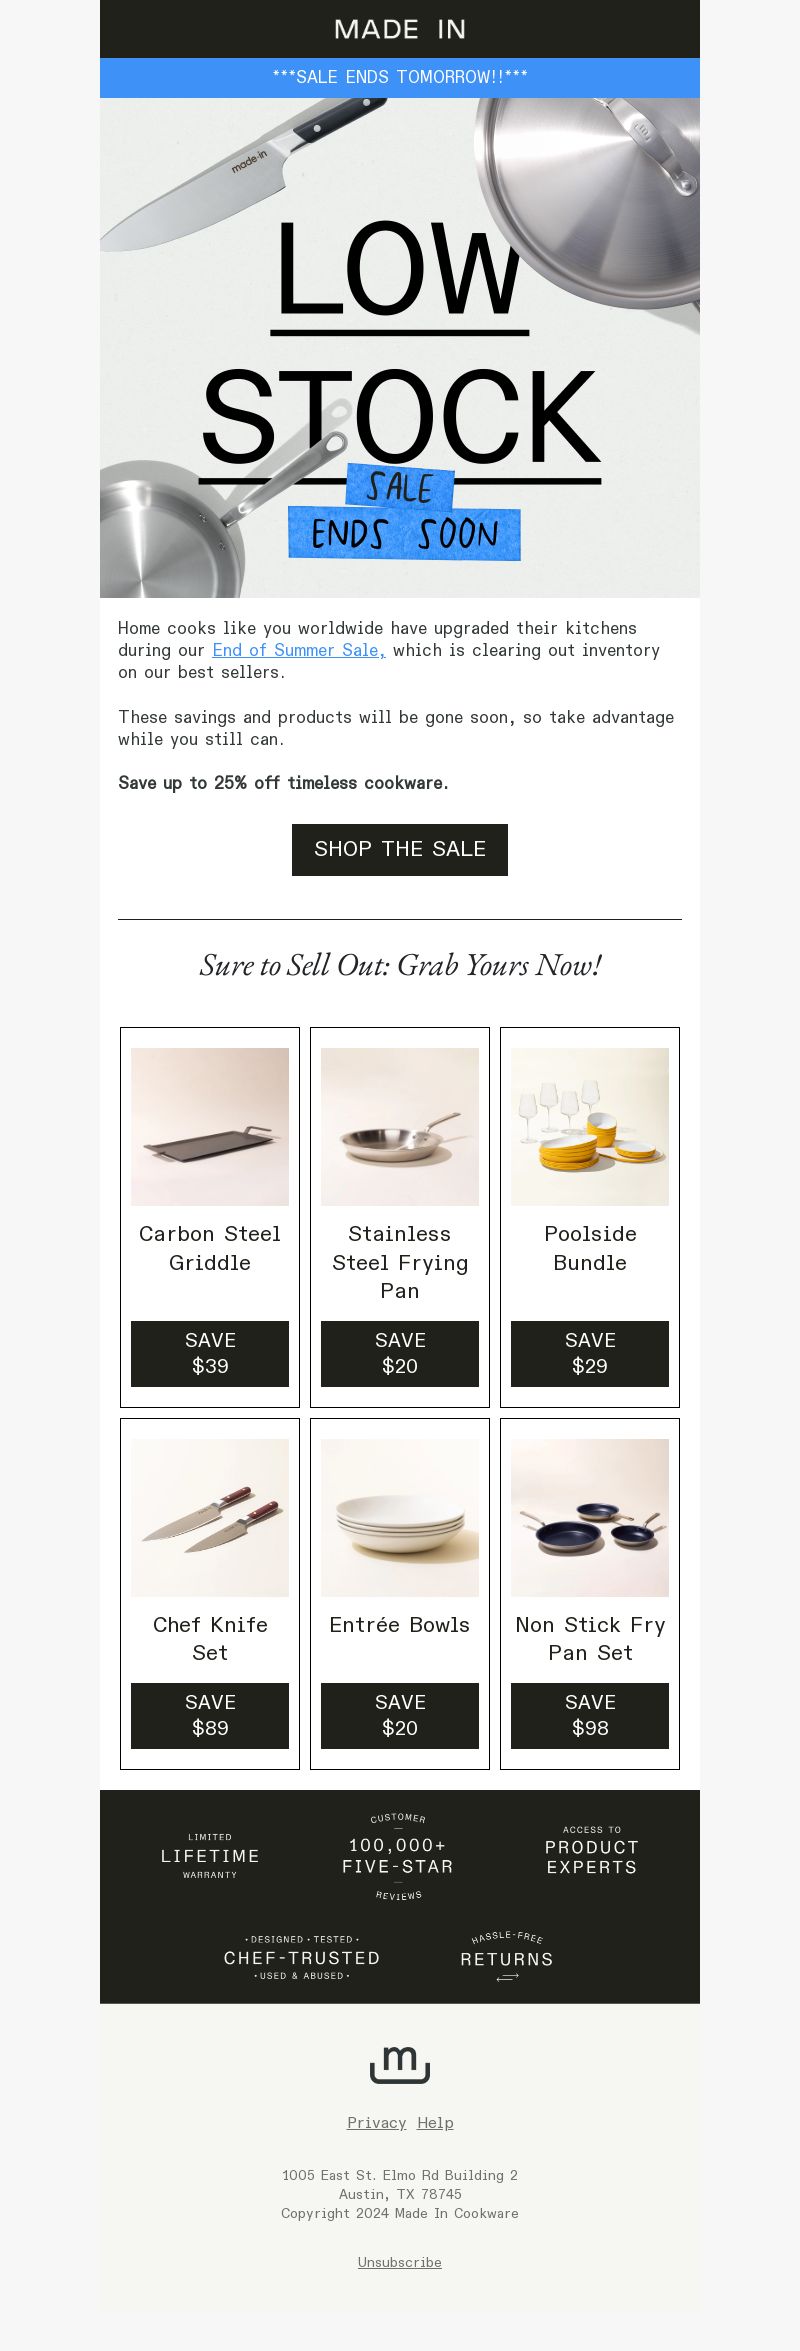The image size is (800, 2351).
Task: Click SAVE $39 for Carbon Steel Griddle
Action: click(210, 1354)
